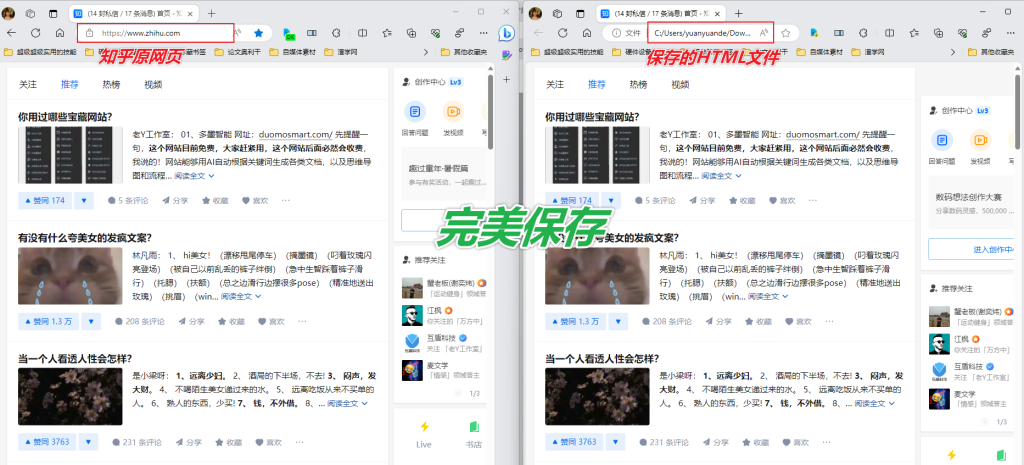Viewport: 1024px width, 465px height.
Task: Upvote 赞同 174 in the left window
Action: (x=45, y=200)
